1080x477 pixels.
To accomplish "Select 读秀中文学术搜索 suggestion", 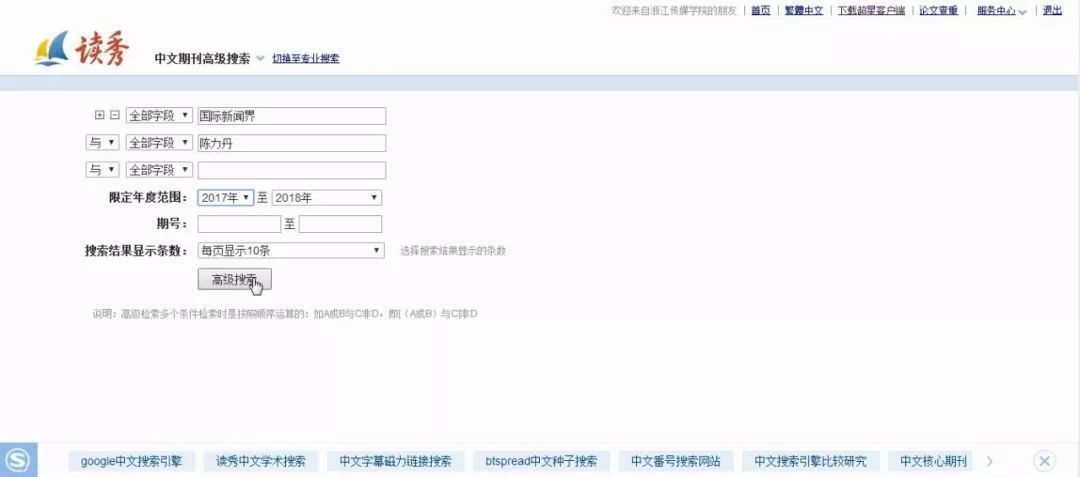I will pyautogui.click(x=260, y=461).
